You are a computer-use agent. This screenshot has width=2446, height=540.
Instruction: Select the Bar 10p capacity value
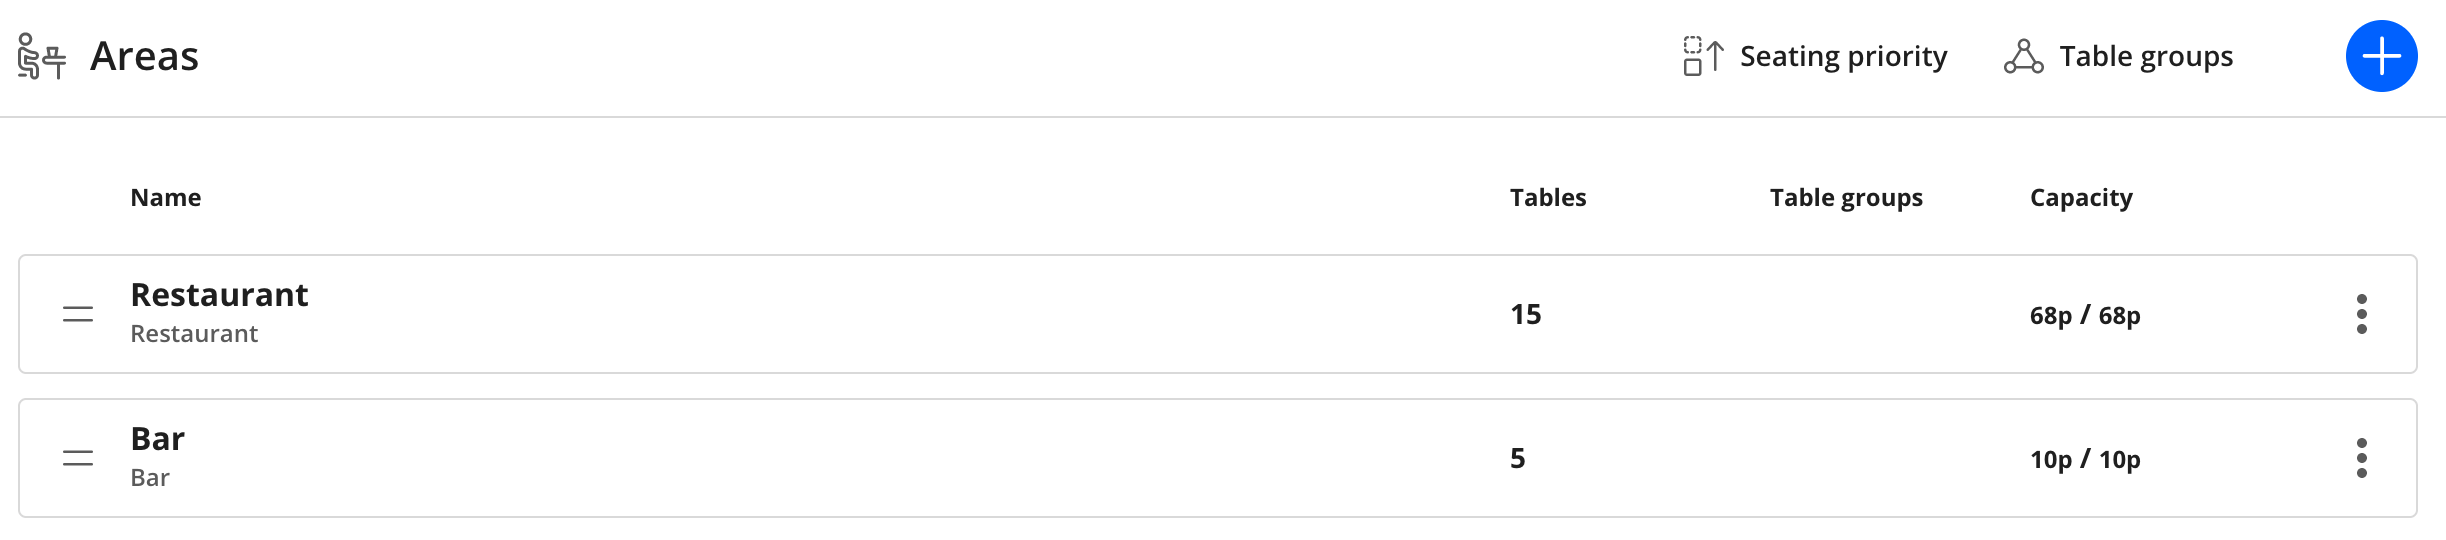pos(2085,459)
